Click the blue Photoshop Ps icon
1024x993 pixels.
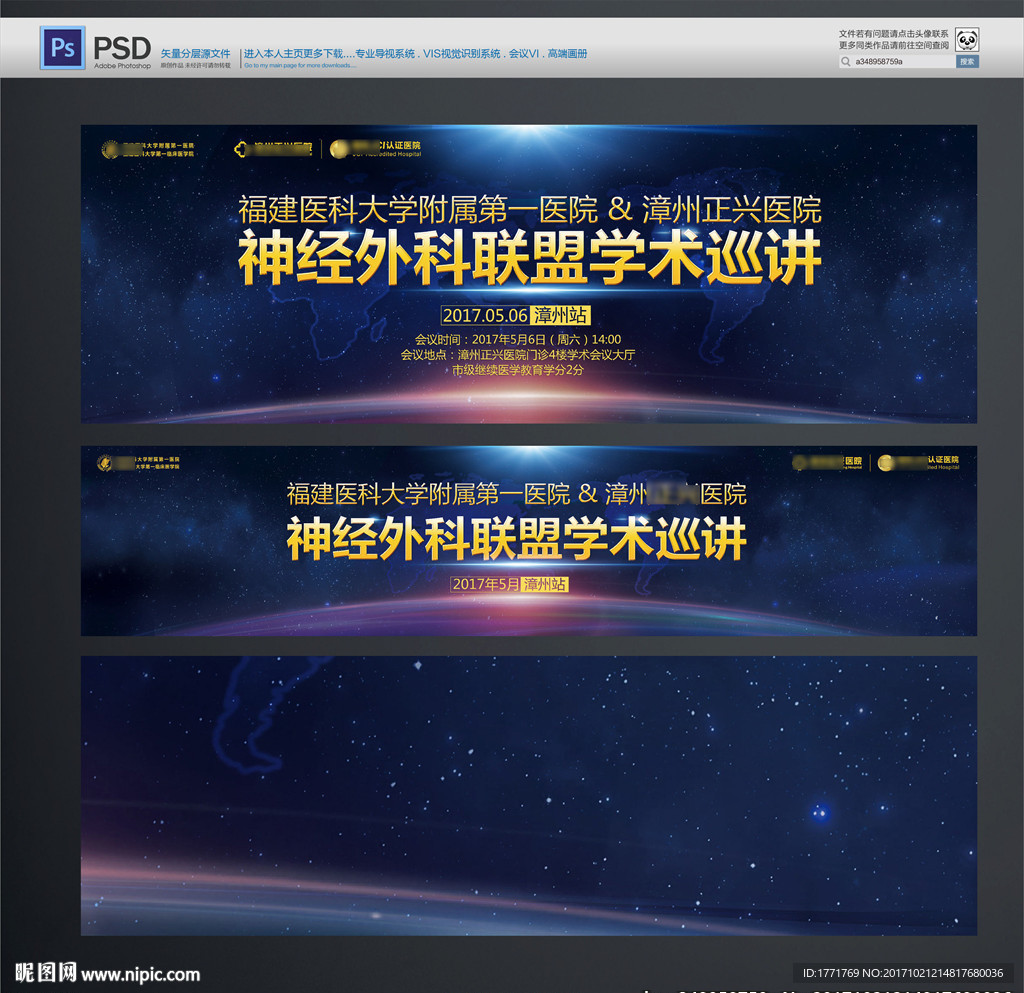pyautogui.click(x=63, y=48)
